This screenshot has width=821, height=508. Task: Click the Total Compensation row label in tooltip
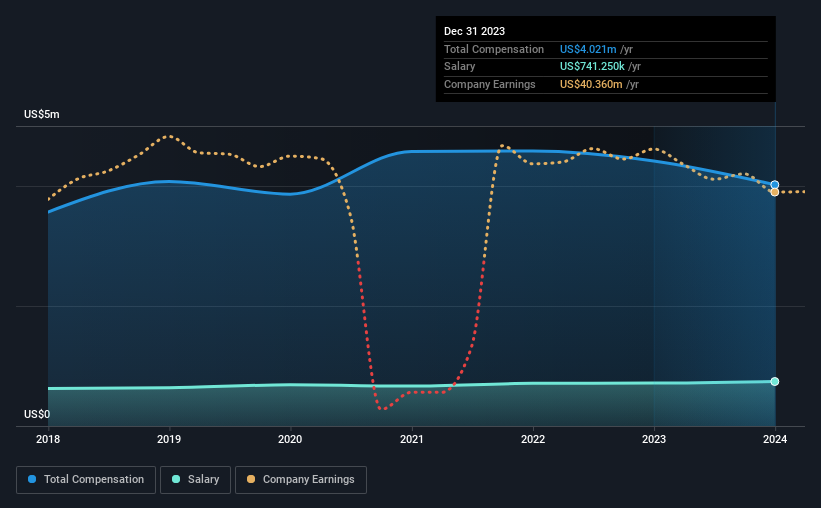[494, 49]
